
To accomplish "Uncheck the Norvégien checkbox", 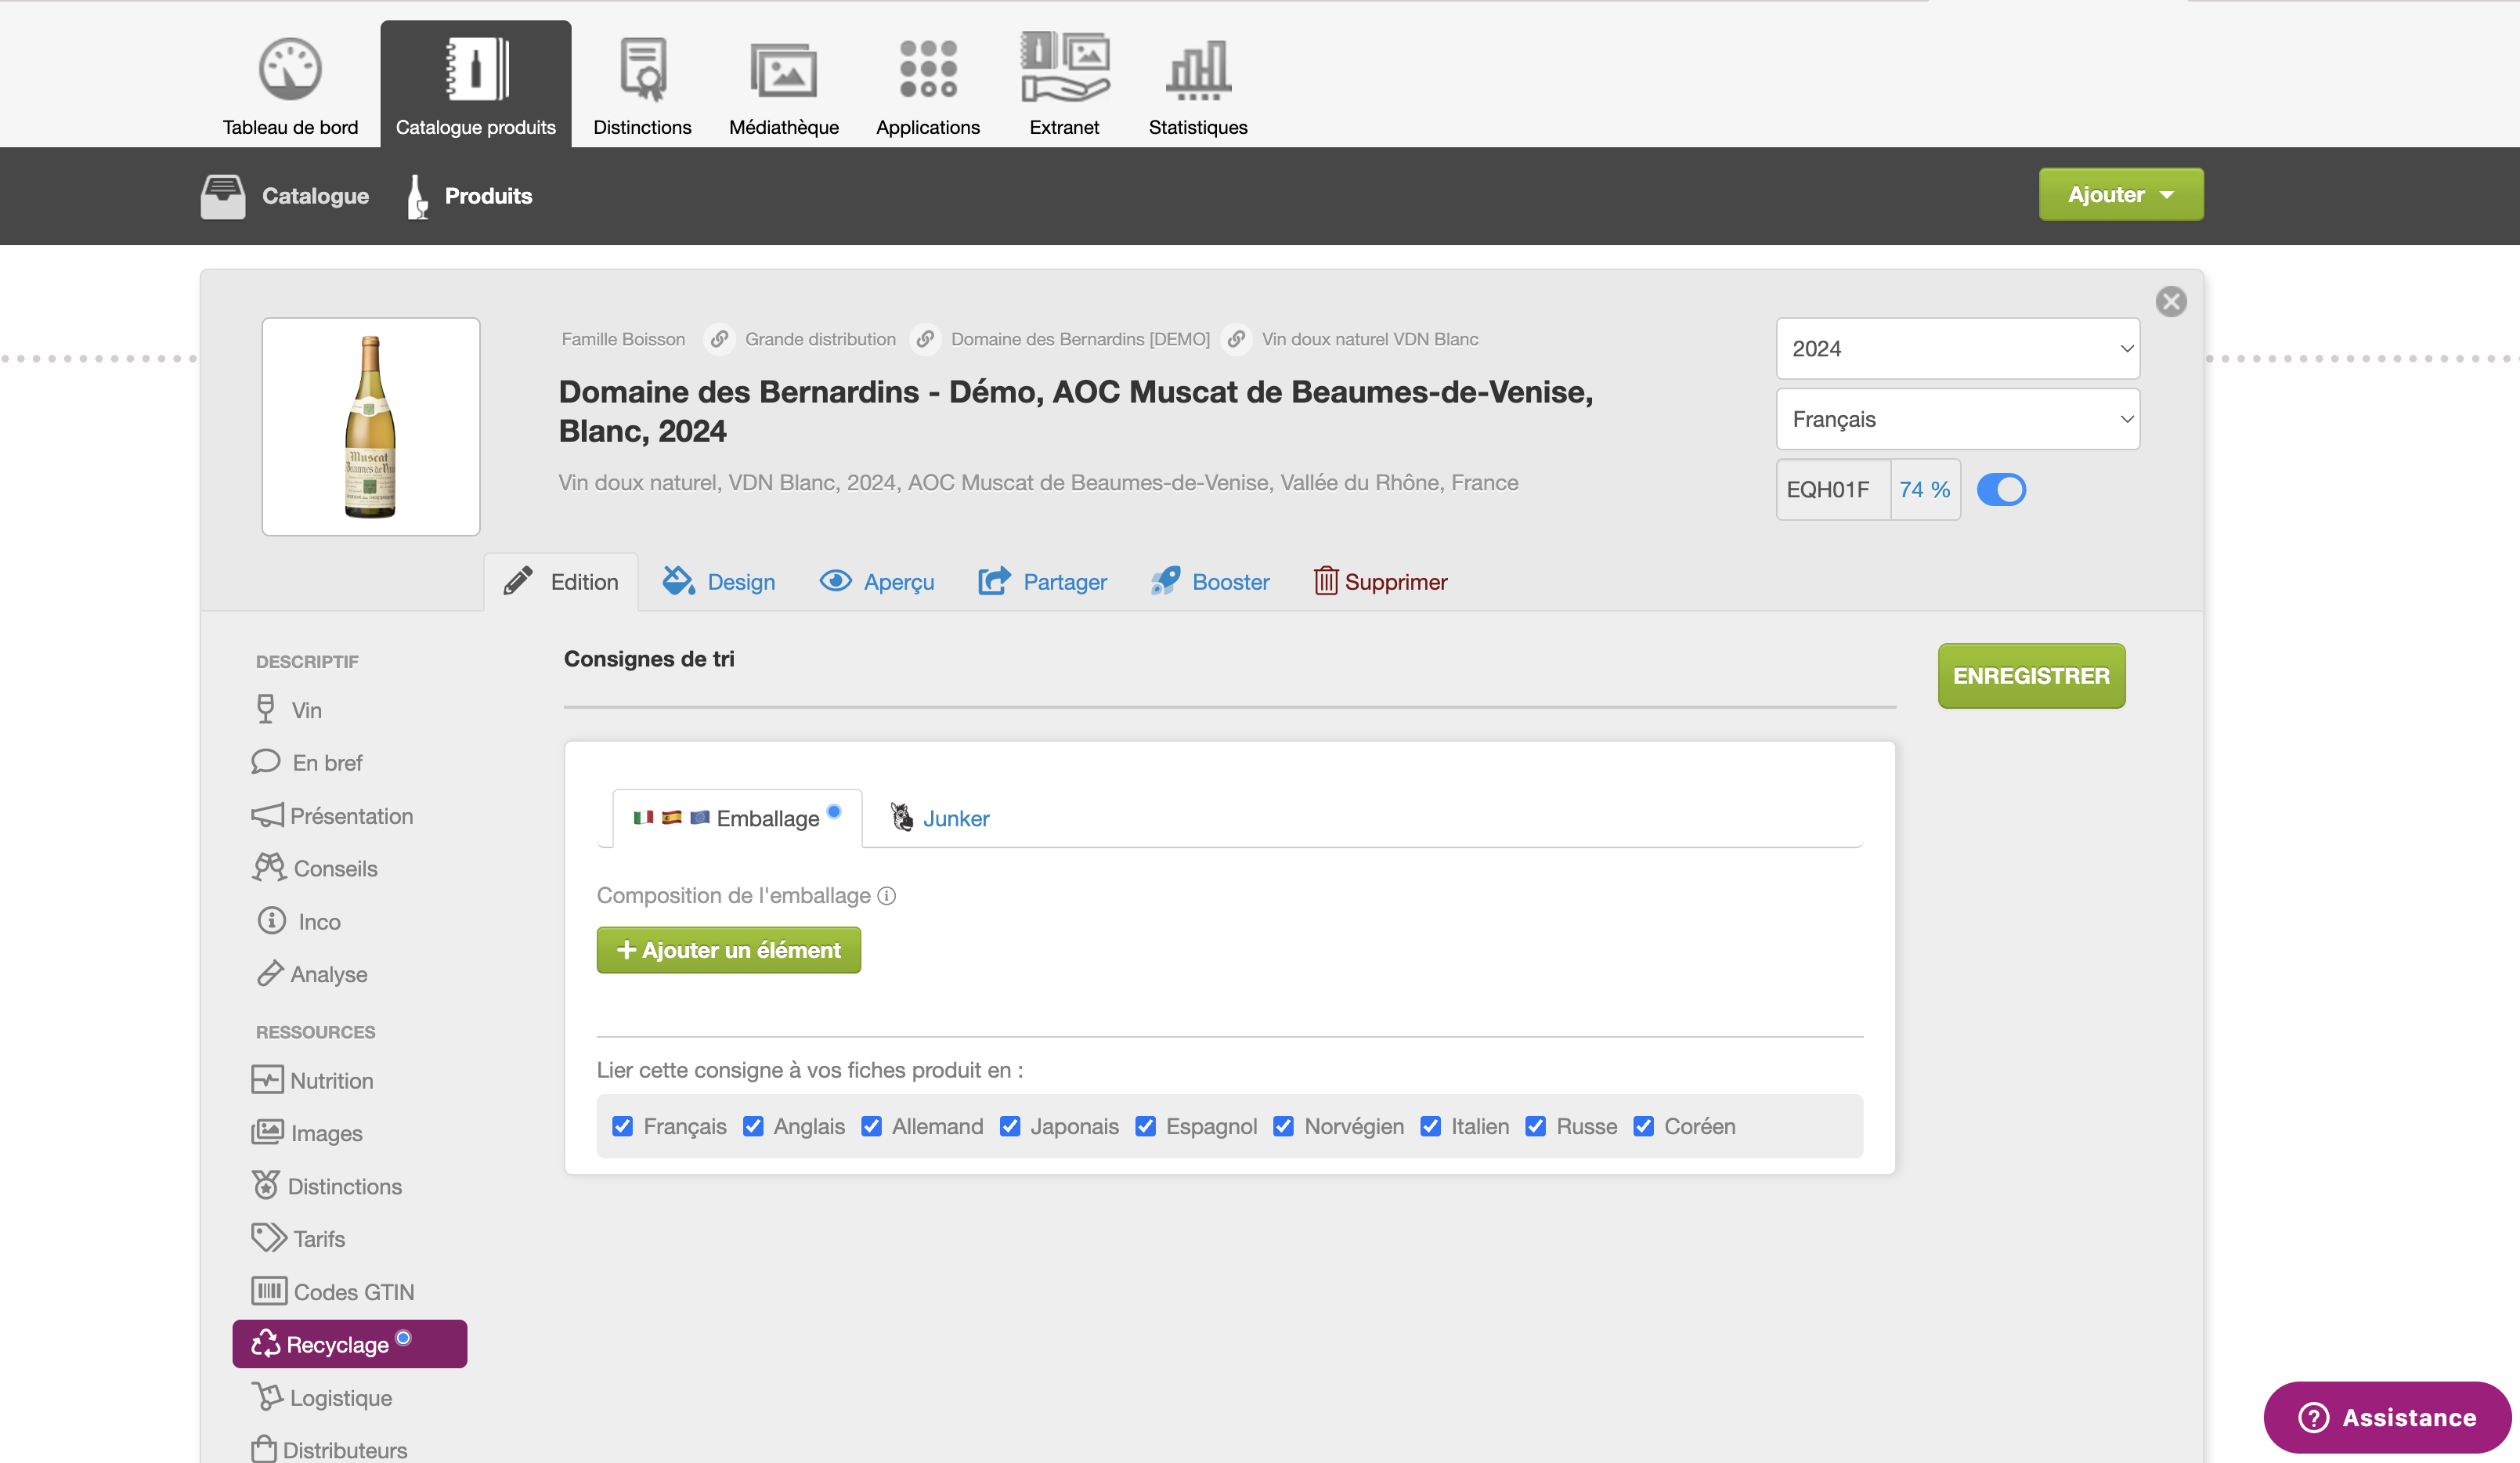I will point(1283,1126).
